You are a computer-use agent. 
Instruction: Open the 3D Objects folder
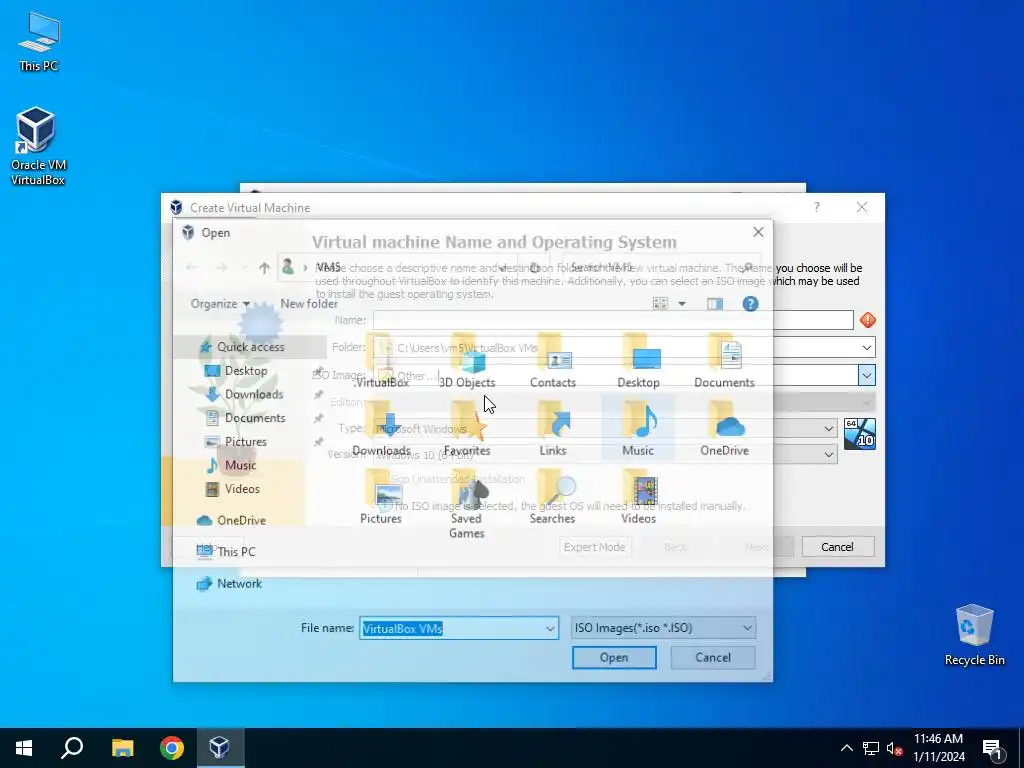pos(467,362)
